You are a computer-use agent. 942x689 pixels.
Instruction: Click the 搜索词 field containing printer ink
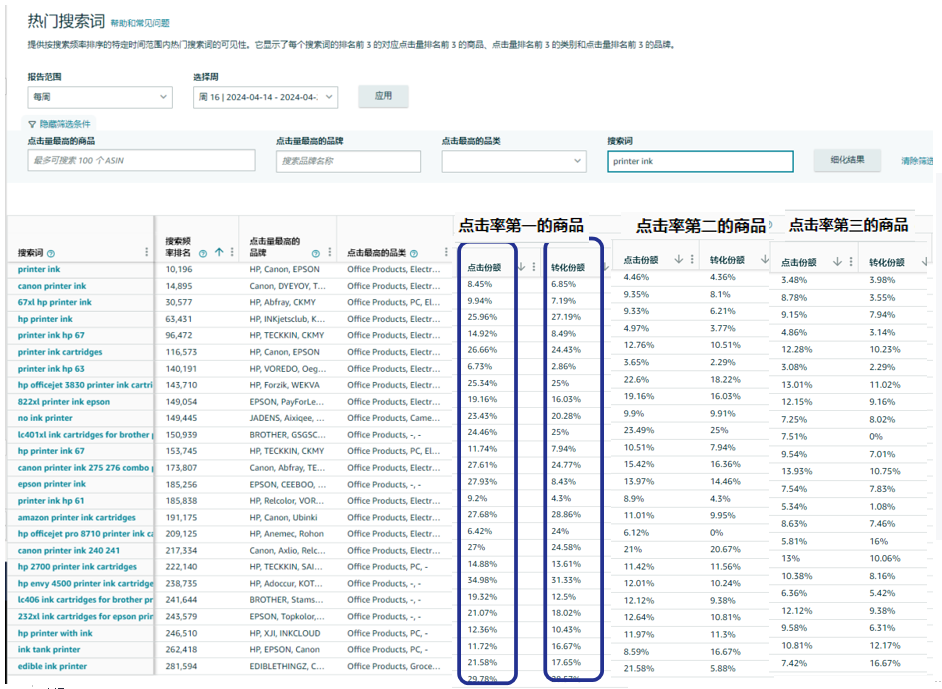pos(699,162)
